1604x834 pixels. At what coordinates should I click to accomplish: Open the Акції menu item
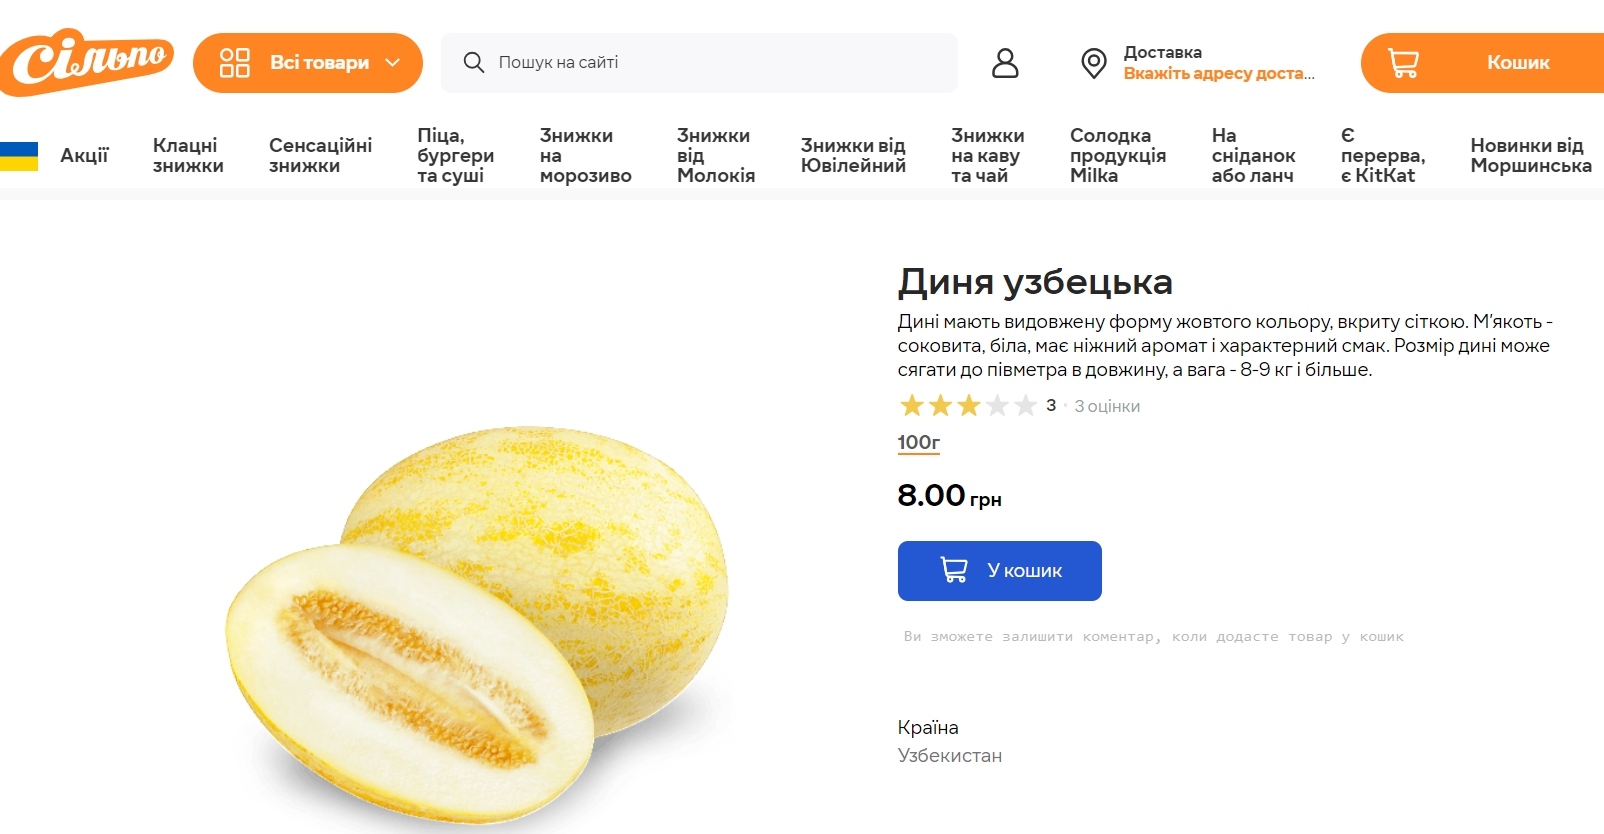pos(84,156)
